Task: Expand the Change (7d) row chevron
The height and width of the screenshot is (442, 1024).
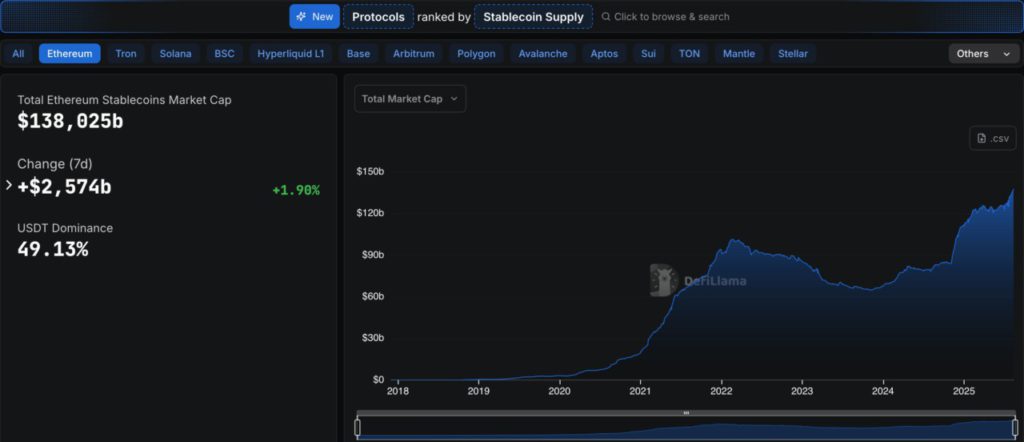Action: (9, 185)
